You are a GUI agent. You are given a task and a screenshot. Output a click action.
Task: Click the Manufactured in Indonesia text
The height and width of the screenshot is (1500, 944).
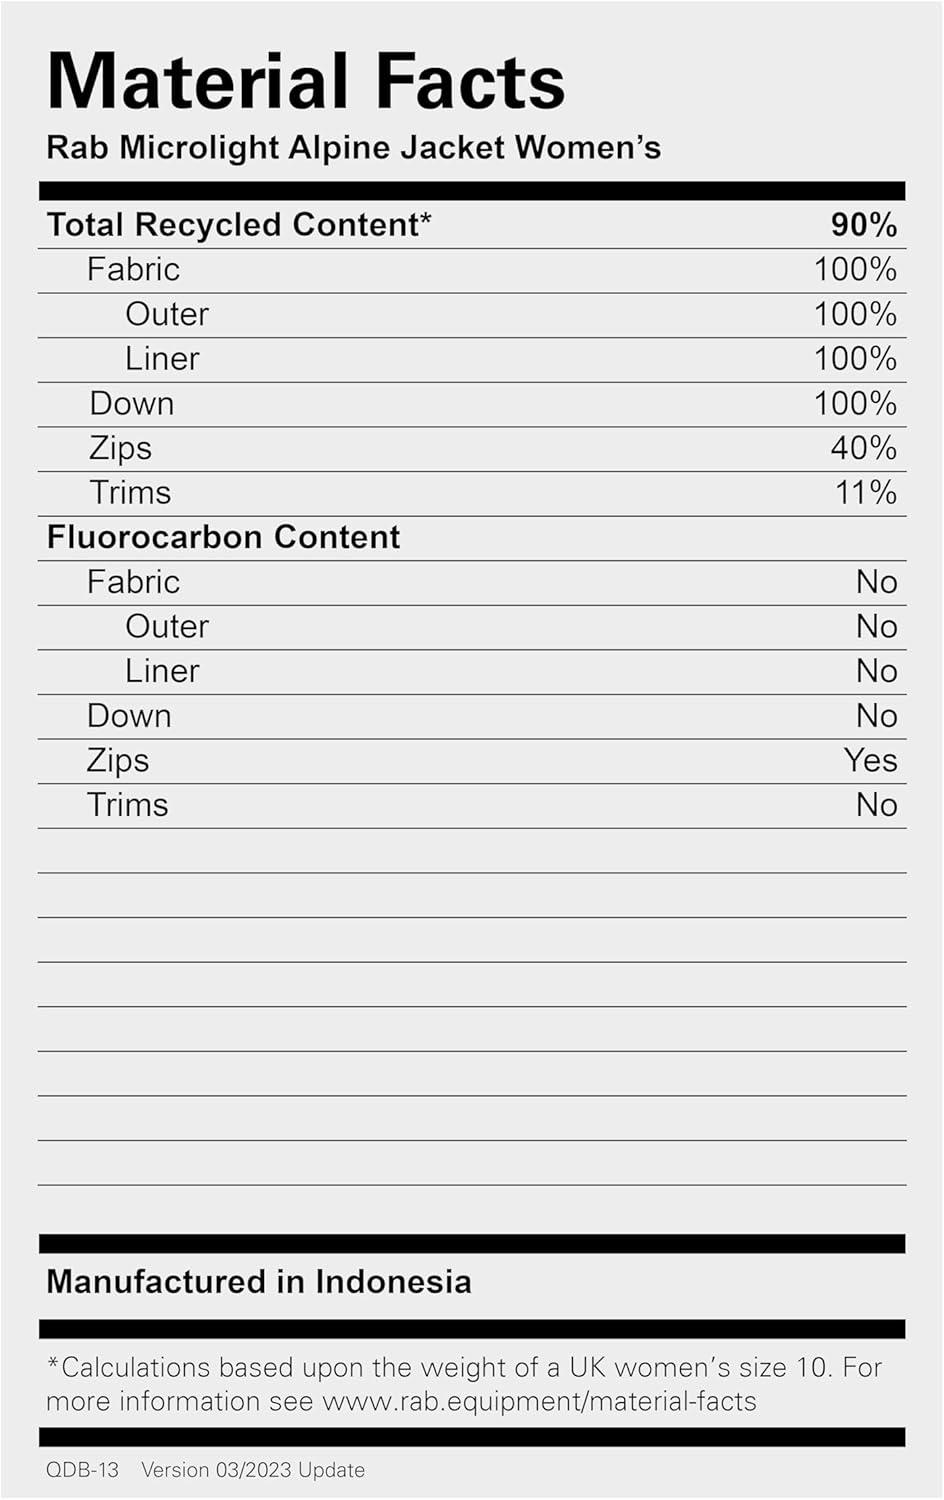click(258, 1282)
